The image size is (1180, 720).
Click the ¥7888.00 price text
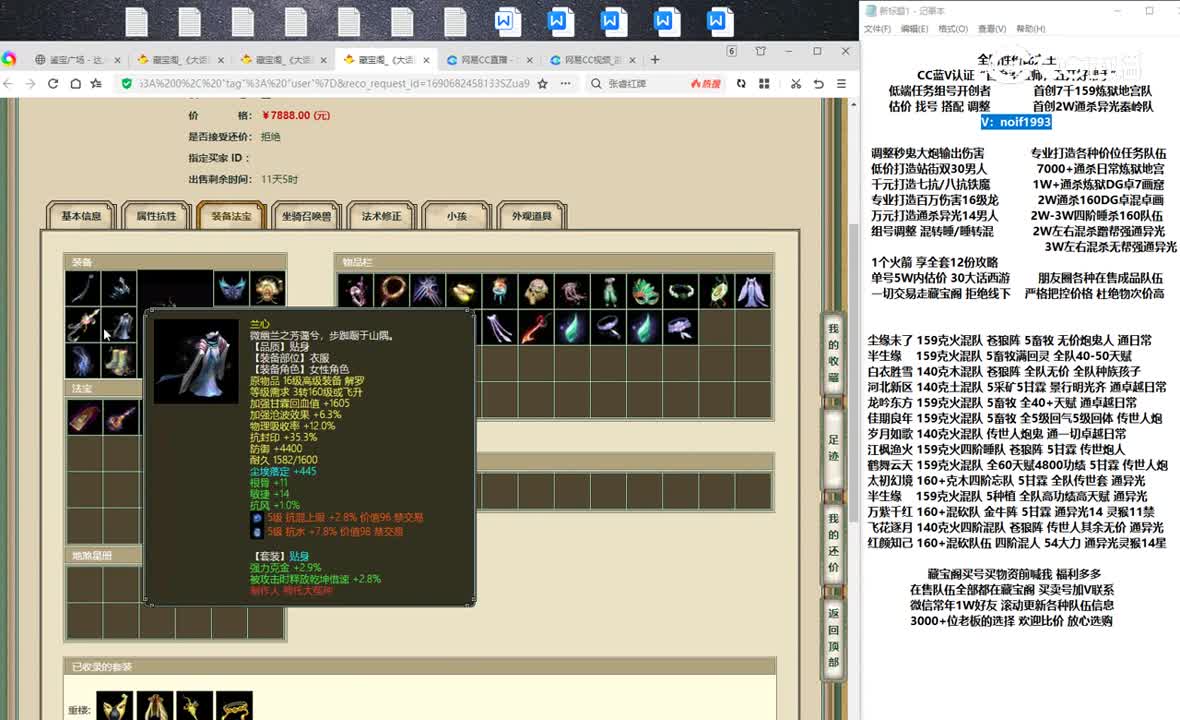click(296, 115)
